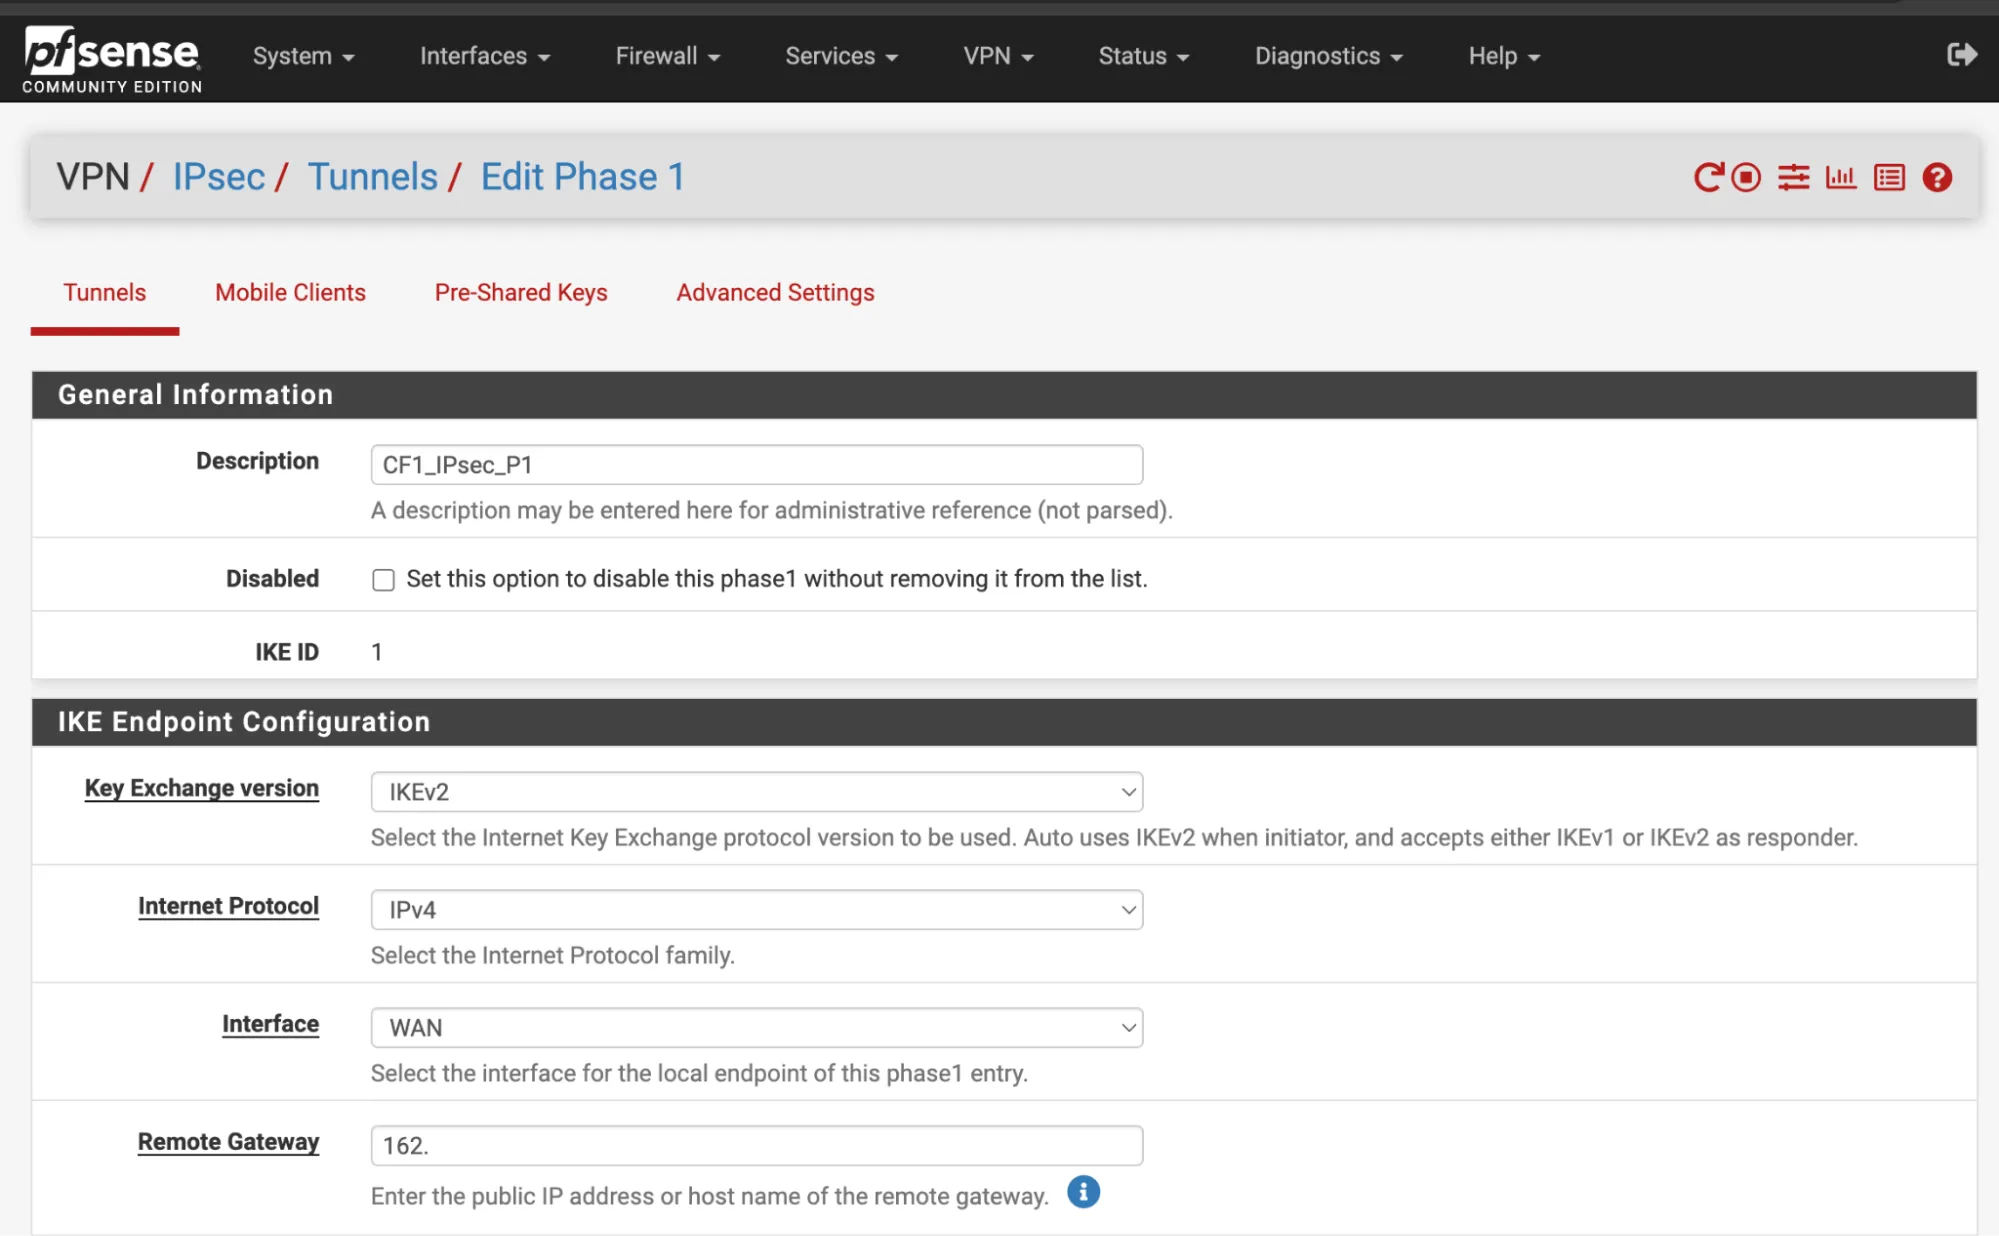Switch to the Mobile Clients tab

(x=289, y=292)
